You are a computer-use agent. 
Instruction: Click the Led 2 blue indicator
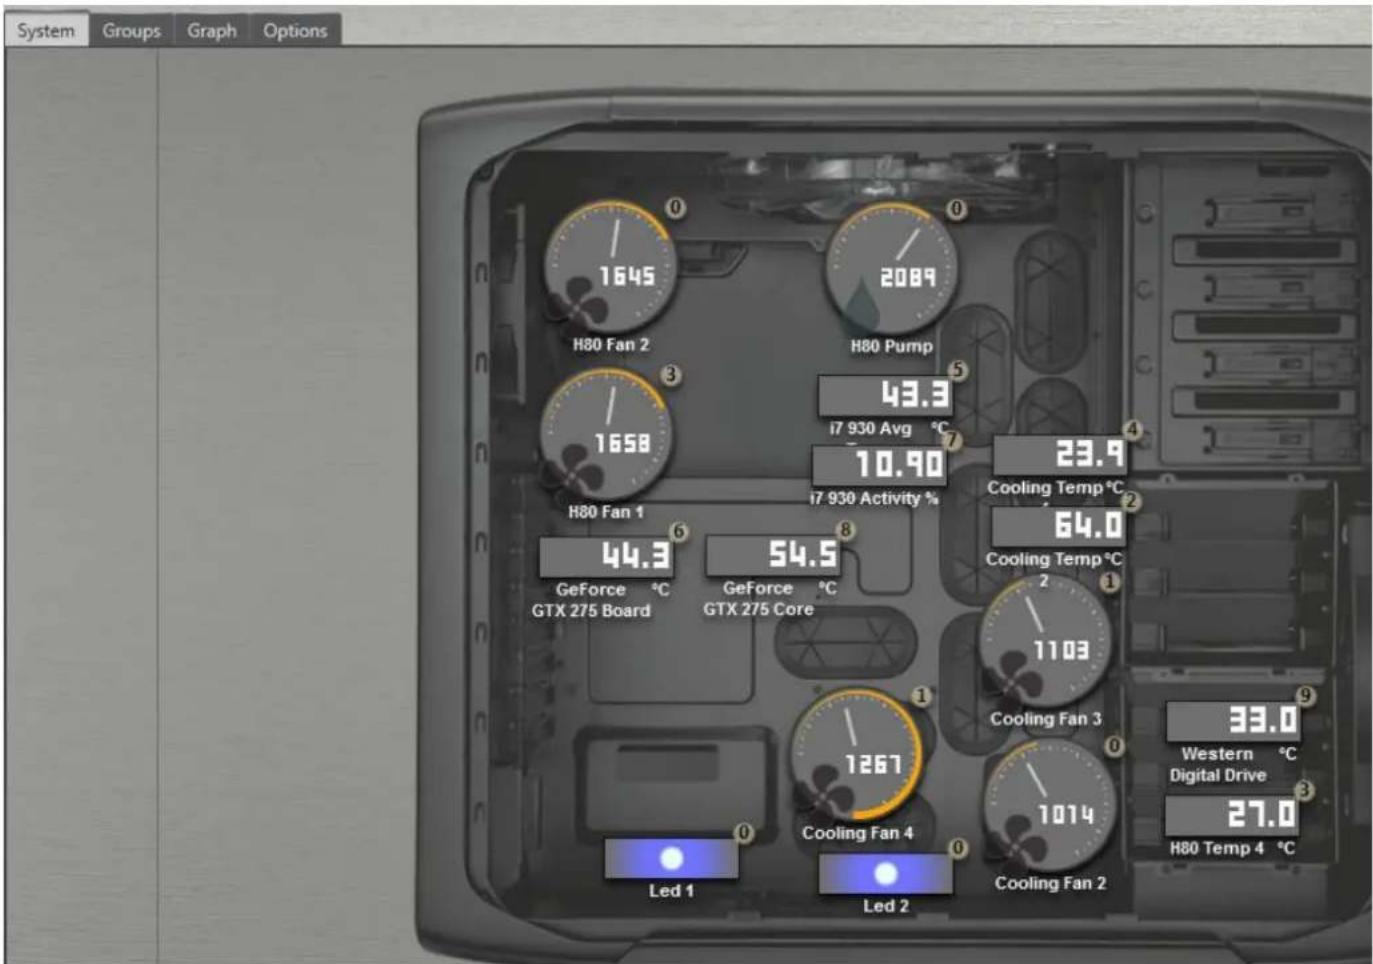tap(885, 873)
